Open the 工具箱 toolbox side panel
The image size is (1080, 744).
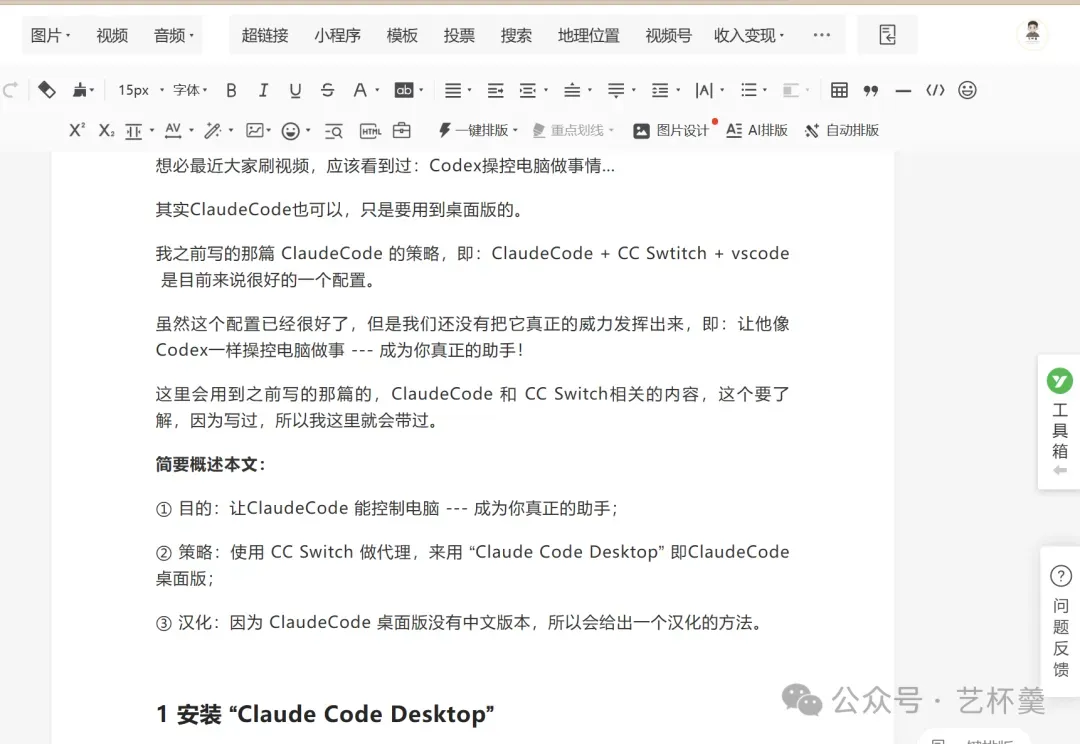(x=1059, y=422)
